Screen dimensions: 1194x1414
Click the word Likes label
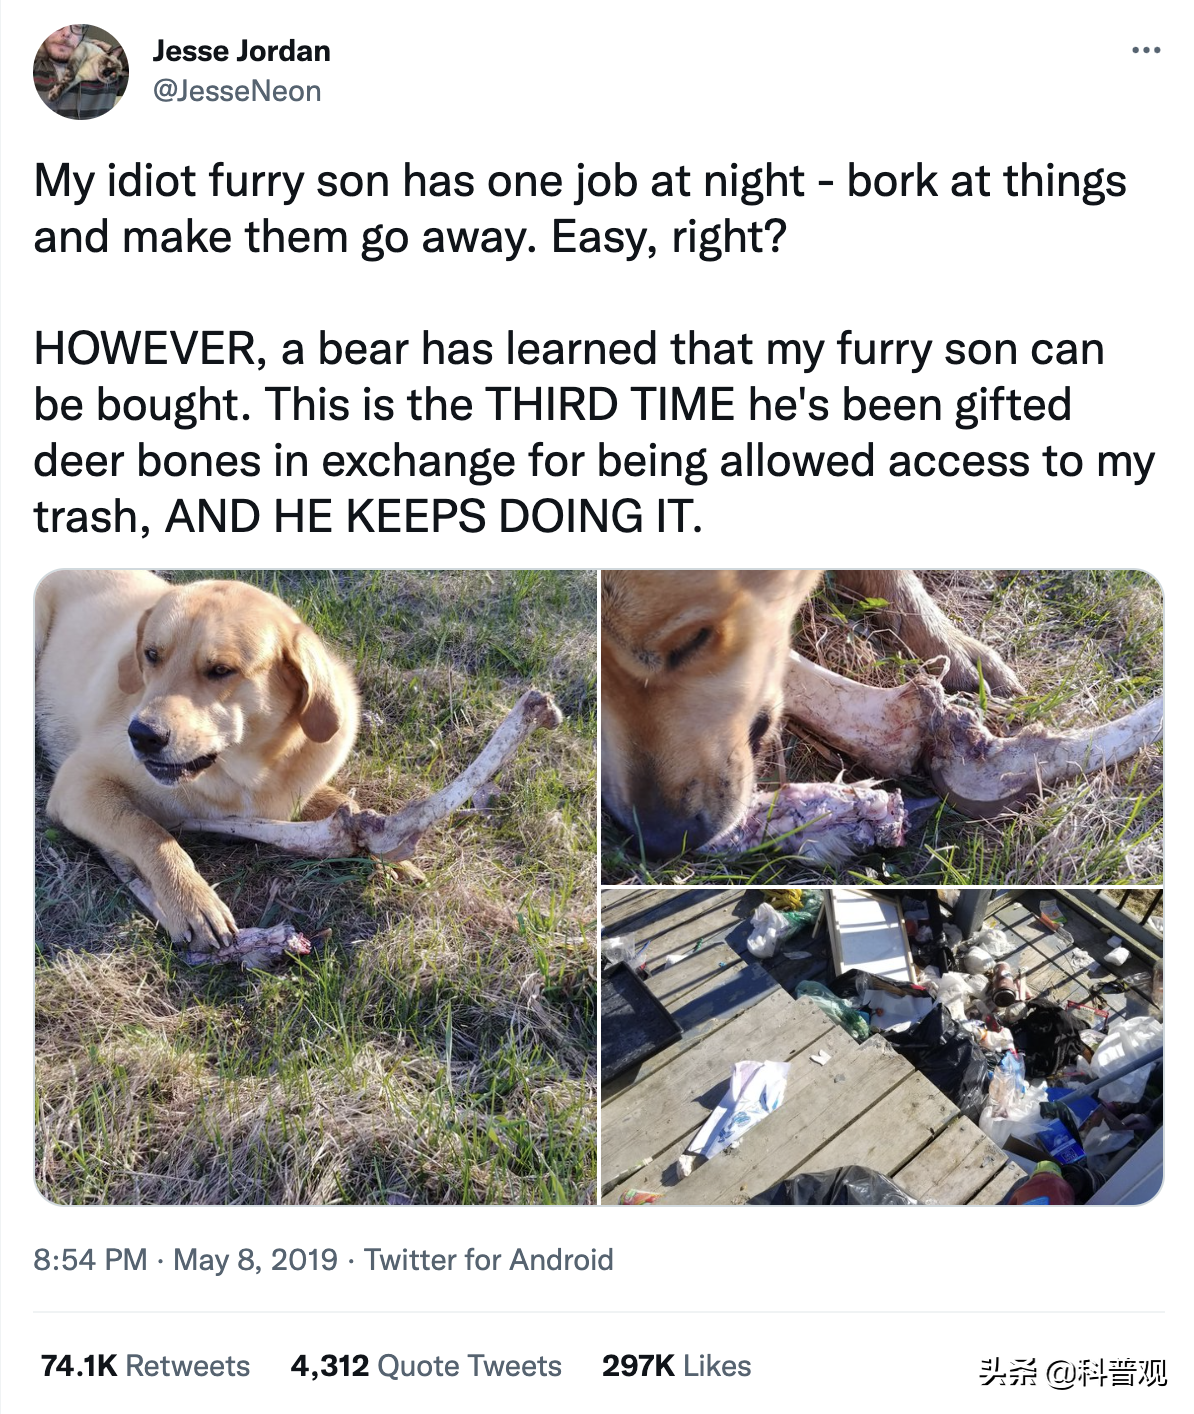click(717, 1366)
